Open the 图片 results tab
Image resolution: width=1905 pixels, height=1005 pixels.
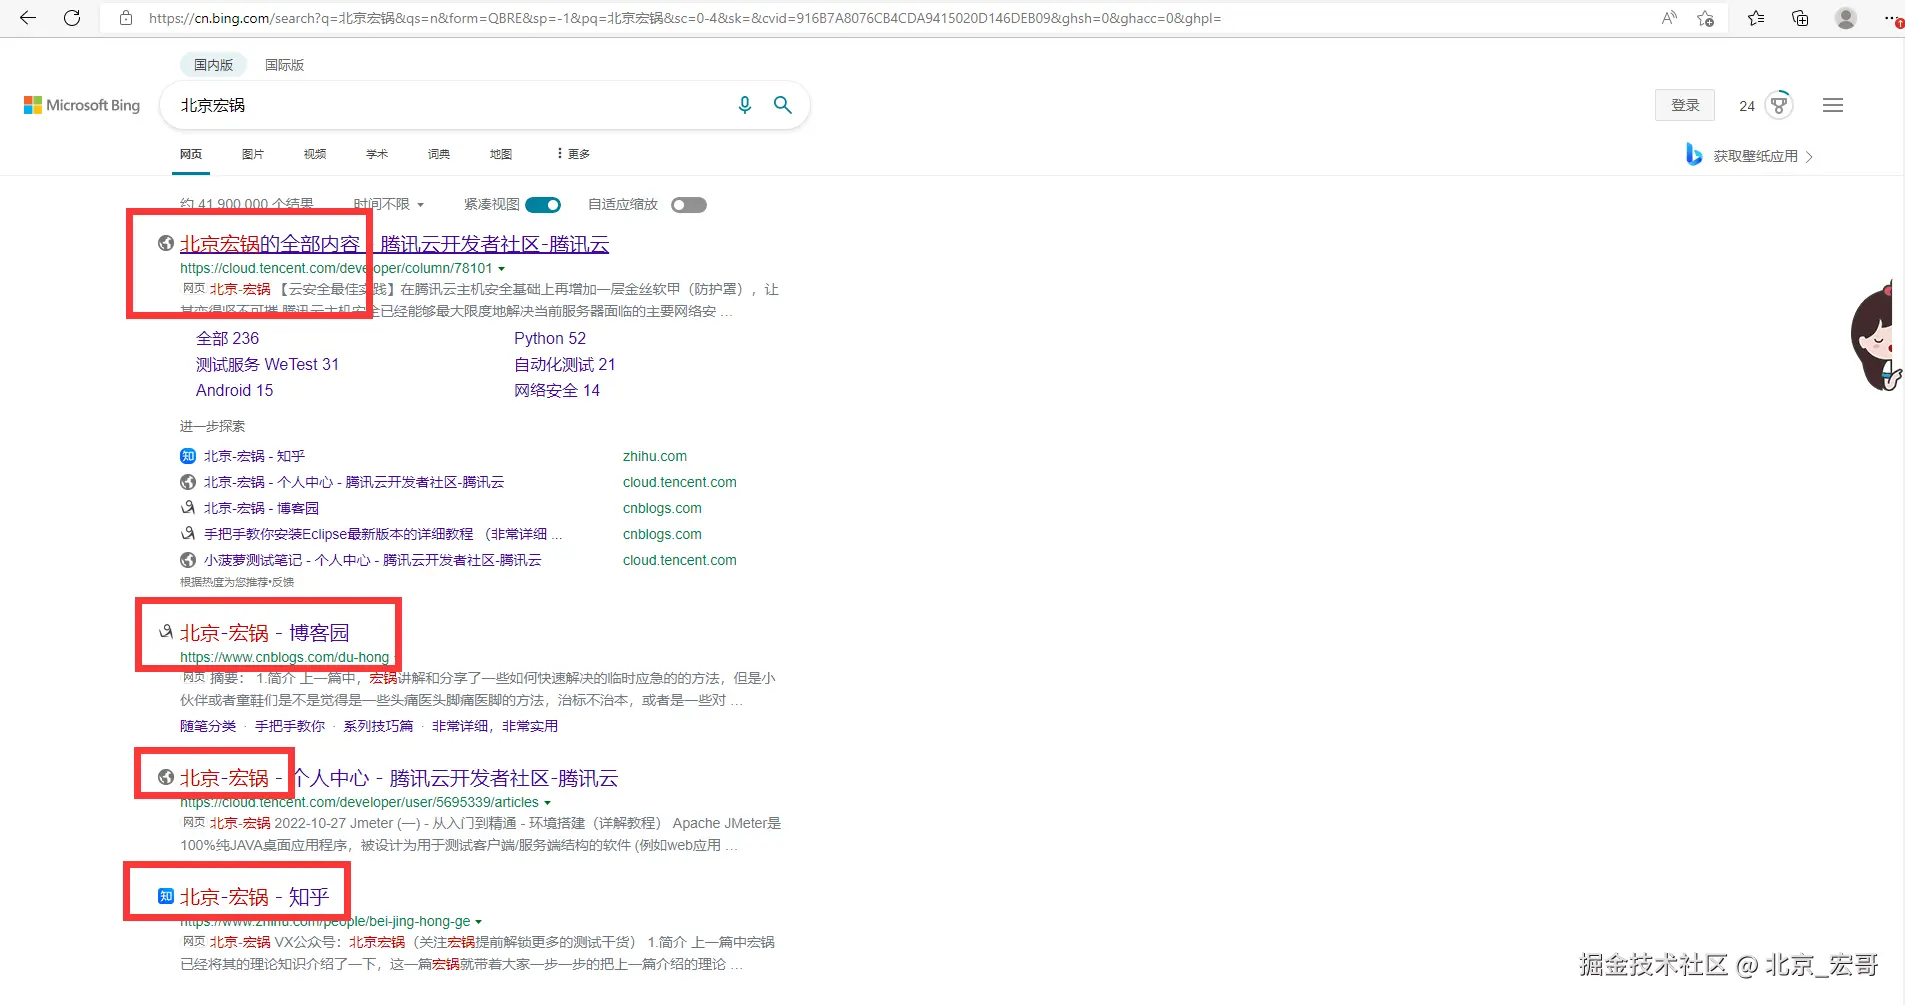click(x=253, y=154)
